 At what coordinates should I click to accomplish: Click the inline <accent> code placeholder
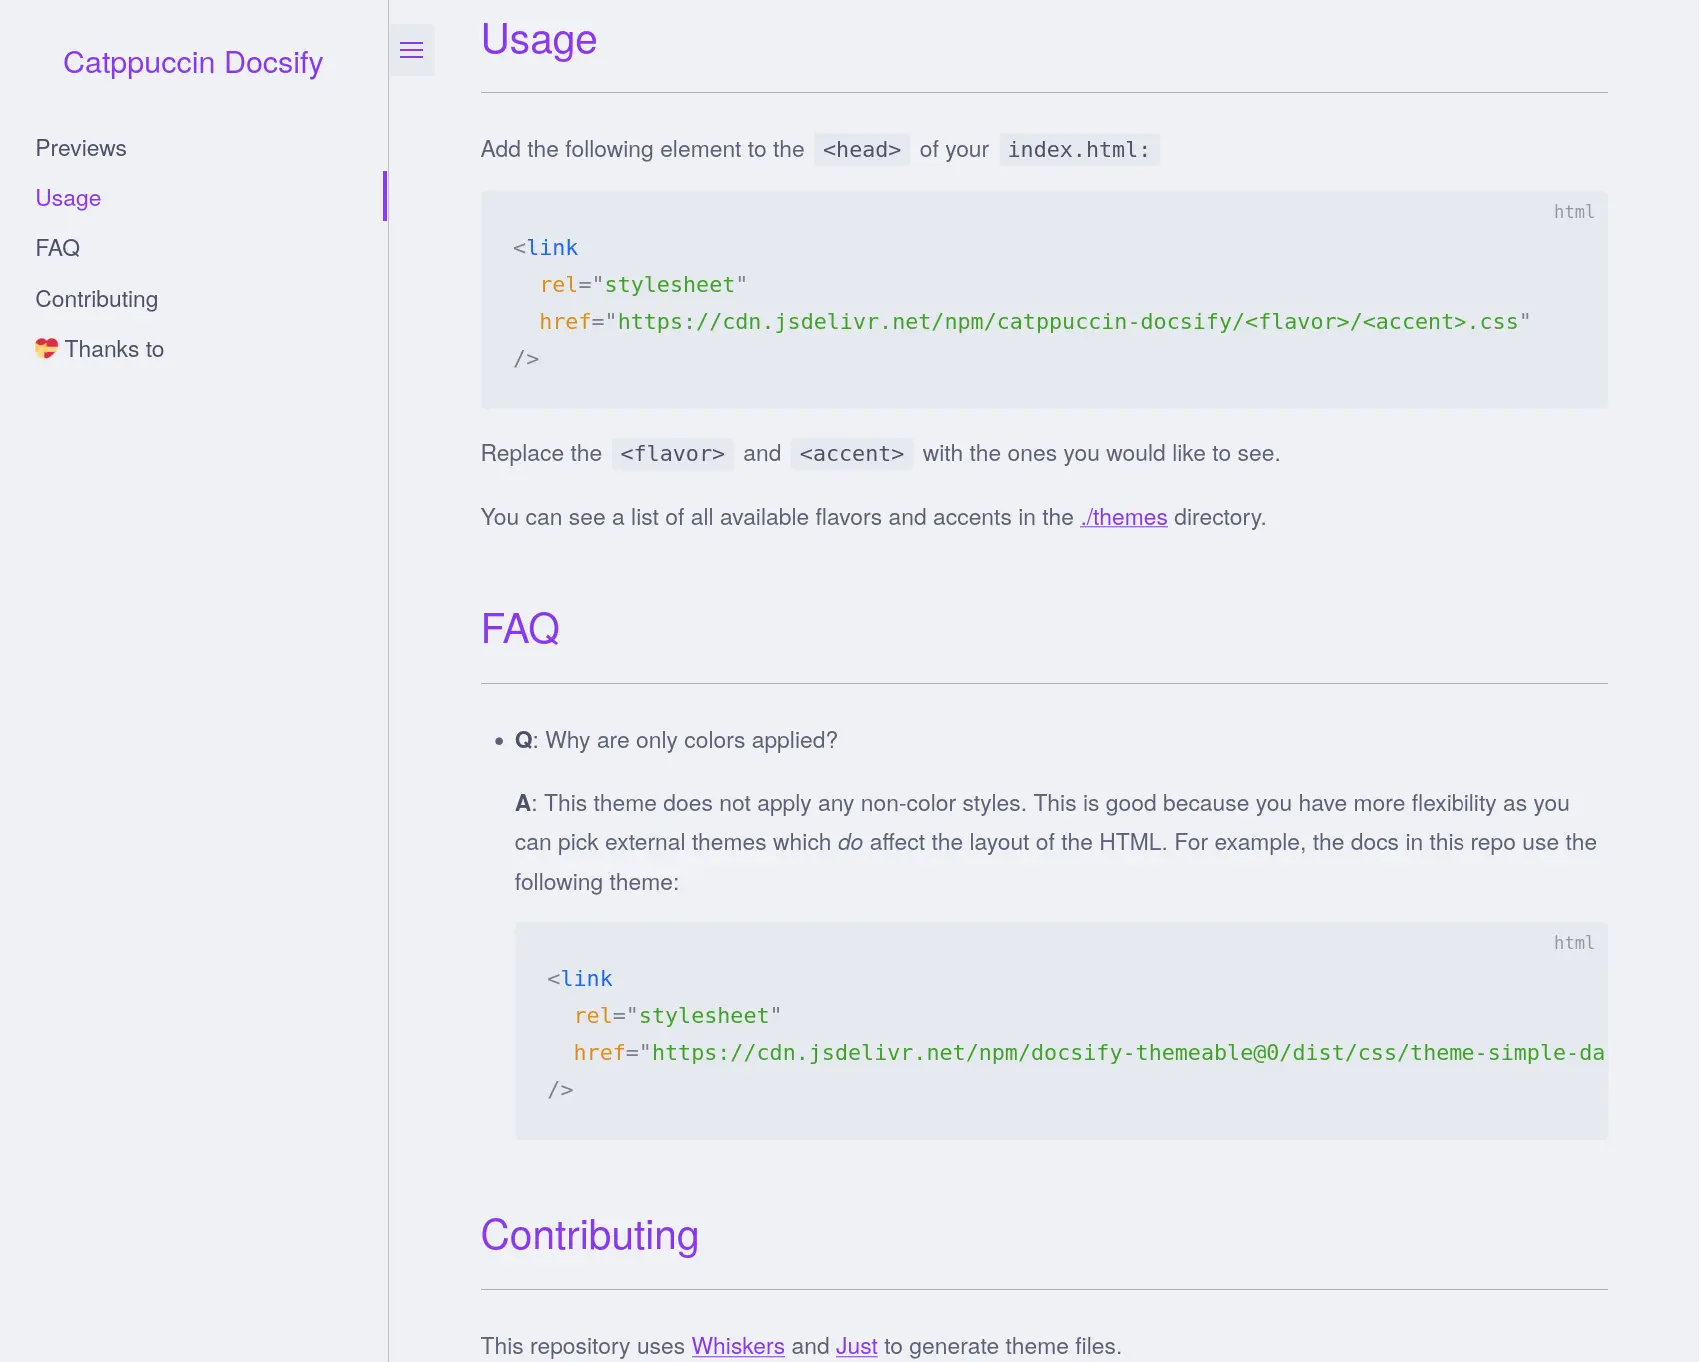851,454
